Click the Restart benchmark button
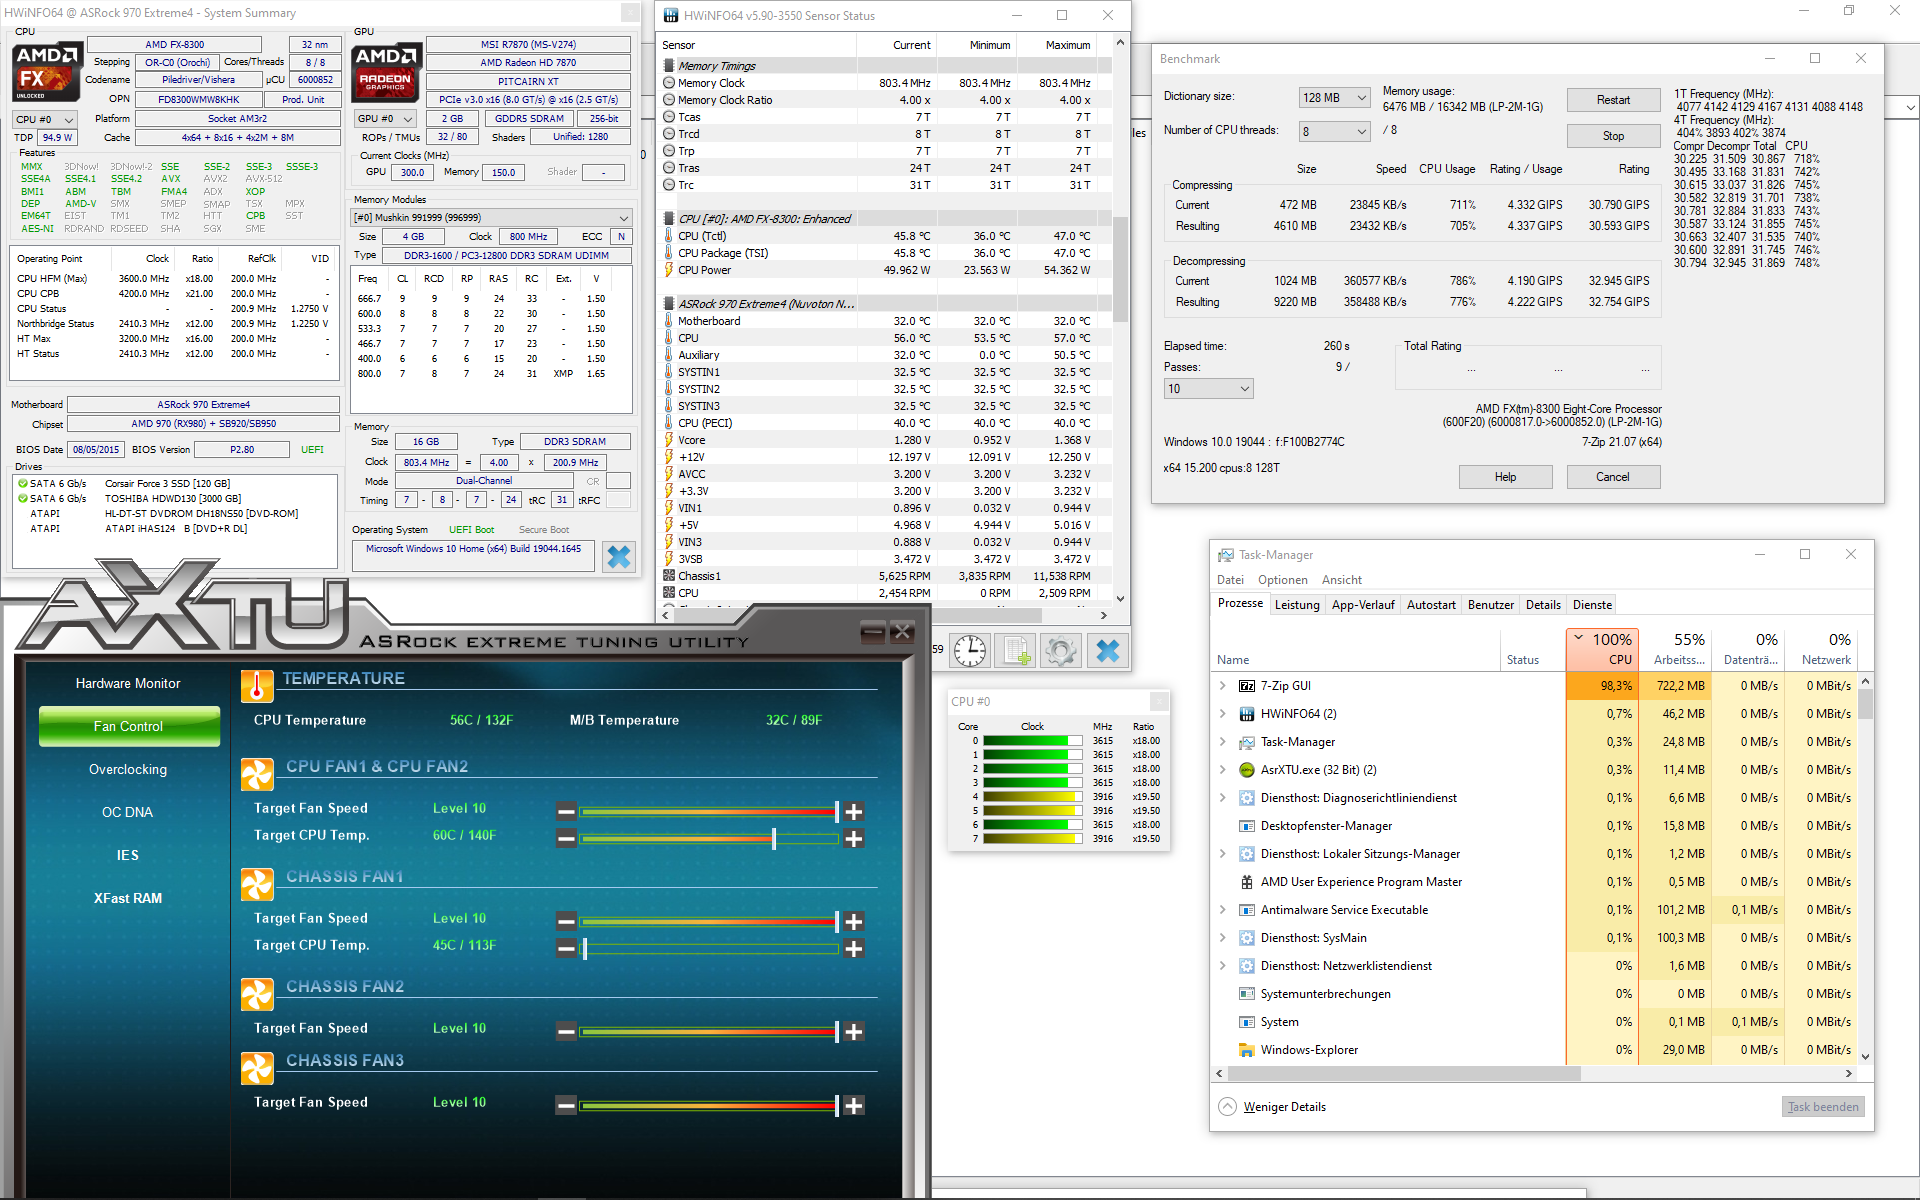 (x=1612, y=100)
